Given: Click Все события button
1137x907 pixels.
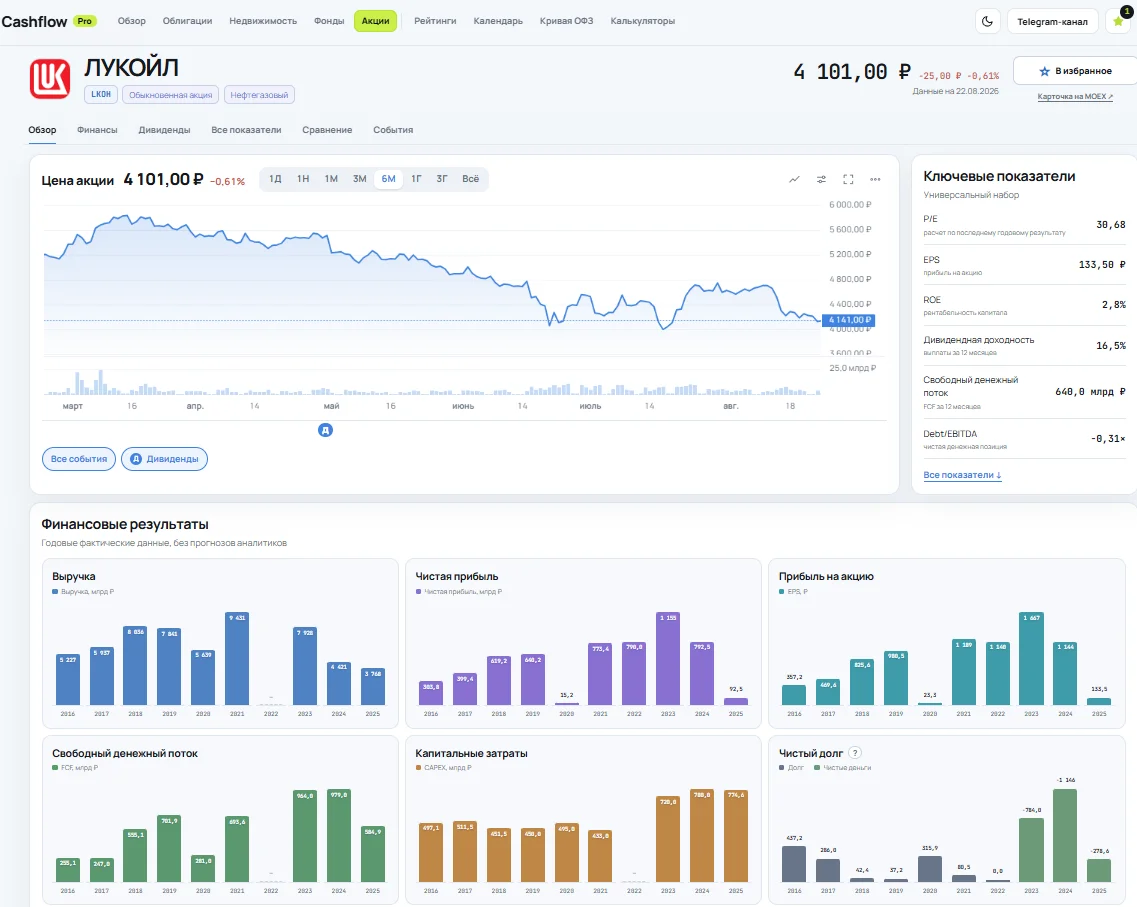Looking at the screenshot, I should (x=79, y=459).
